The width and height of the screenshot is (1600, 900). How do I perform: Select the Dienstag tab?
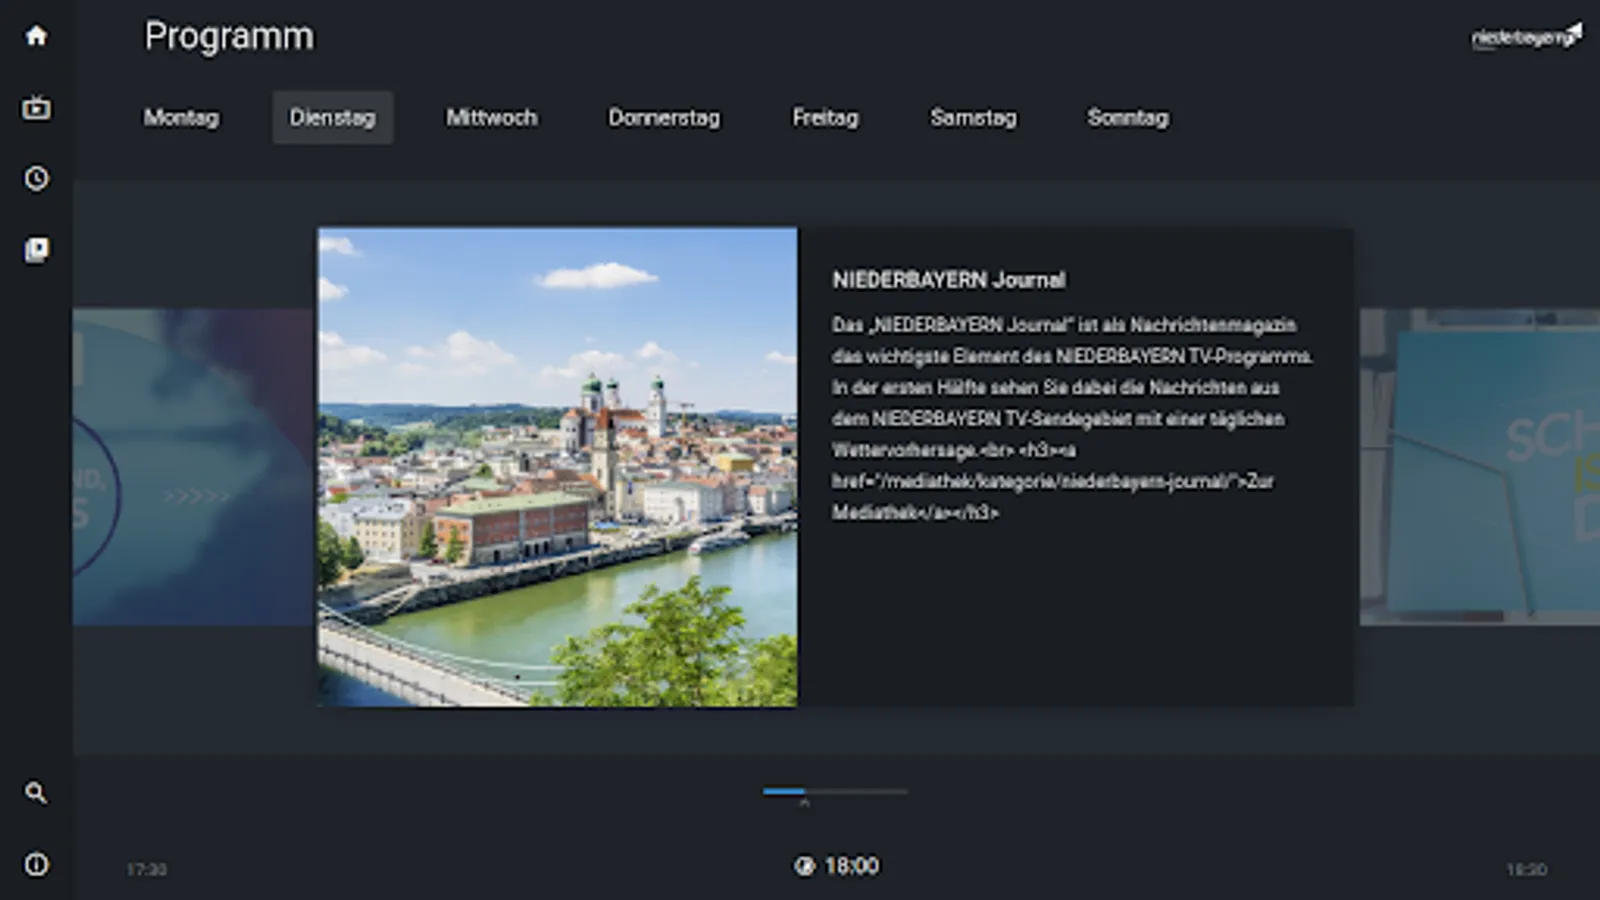tap(333, 117)
